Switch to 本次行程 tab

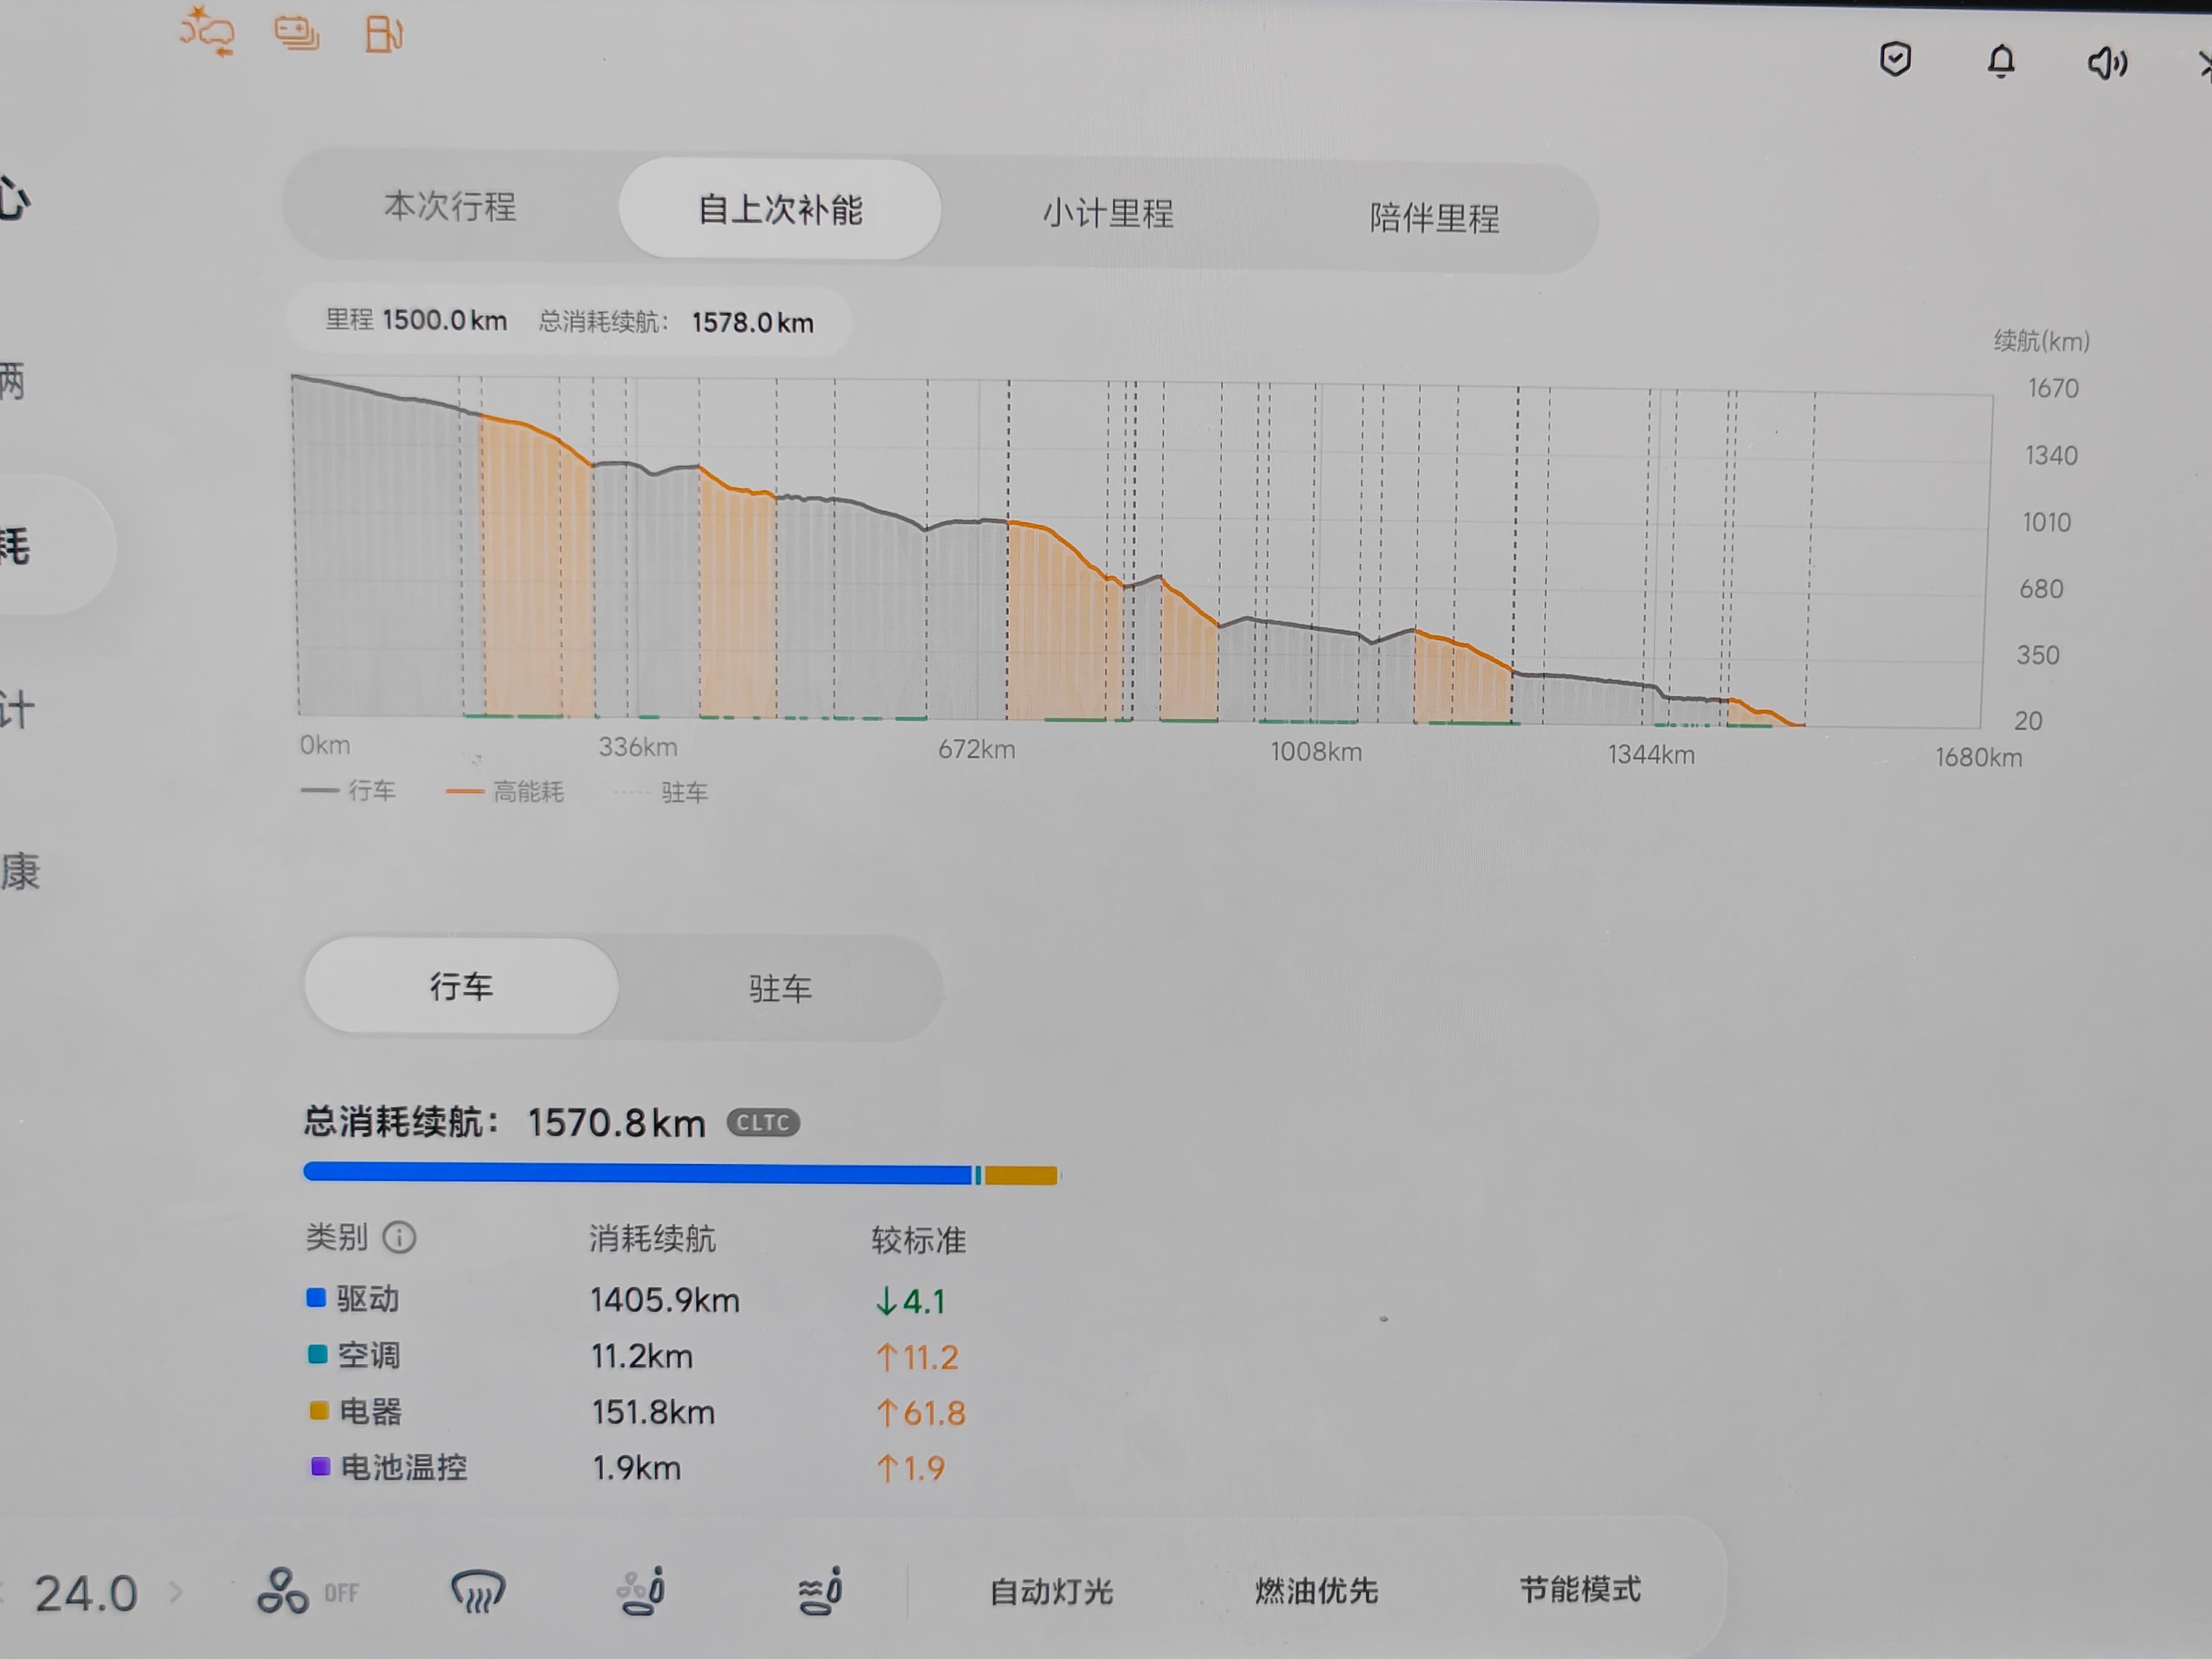pos(450,206)
